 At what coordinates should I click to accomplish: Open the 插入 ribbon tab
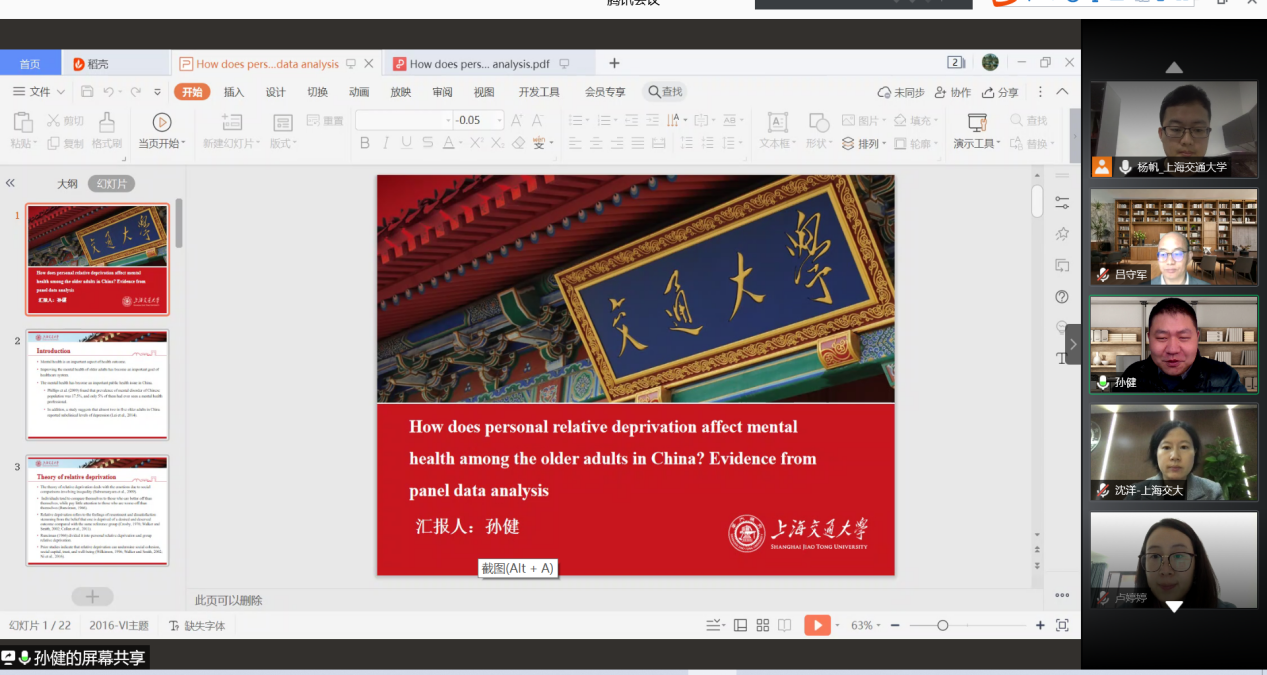pos(234,92)
